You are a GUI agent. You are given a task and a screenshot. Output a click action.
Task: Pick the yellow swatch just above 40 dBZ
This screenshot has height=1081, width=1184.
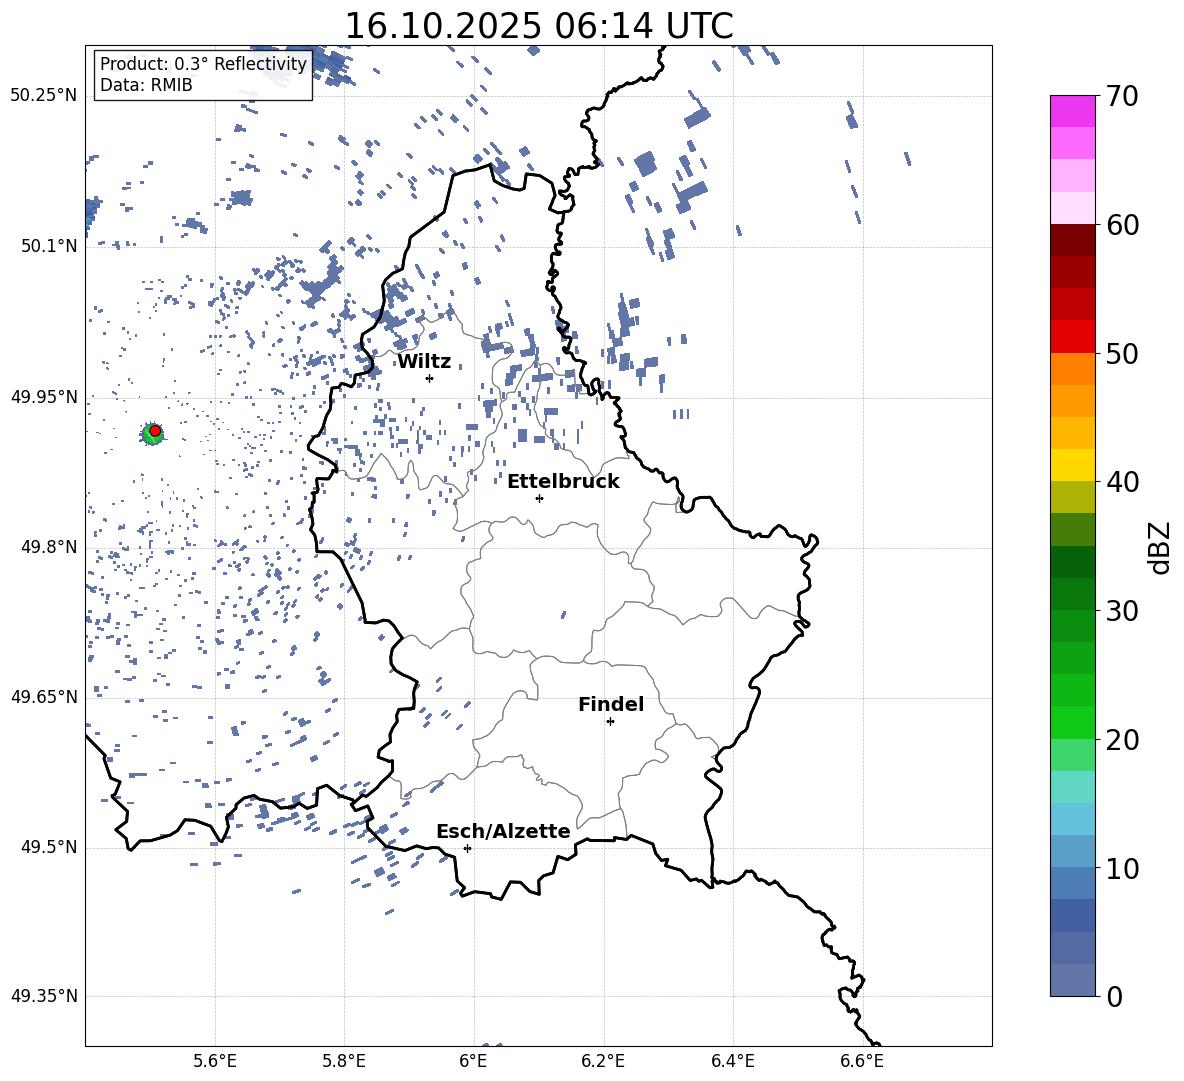tap(1072, 465)
